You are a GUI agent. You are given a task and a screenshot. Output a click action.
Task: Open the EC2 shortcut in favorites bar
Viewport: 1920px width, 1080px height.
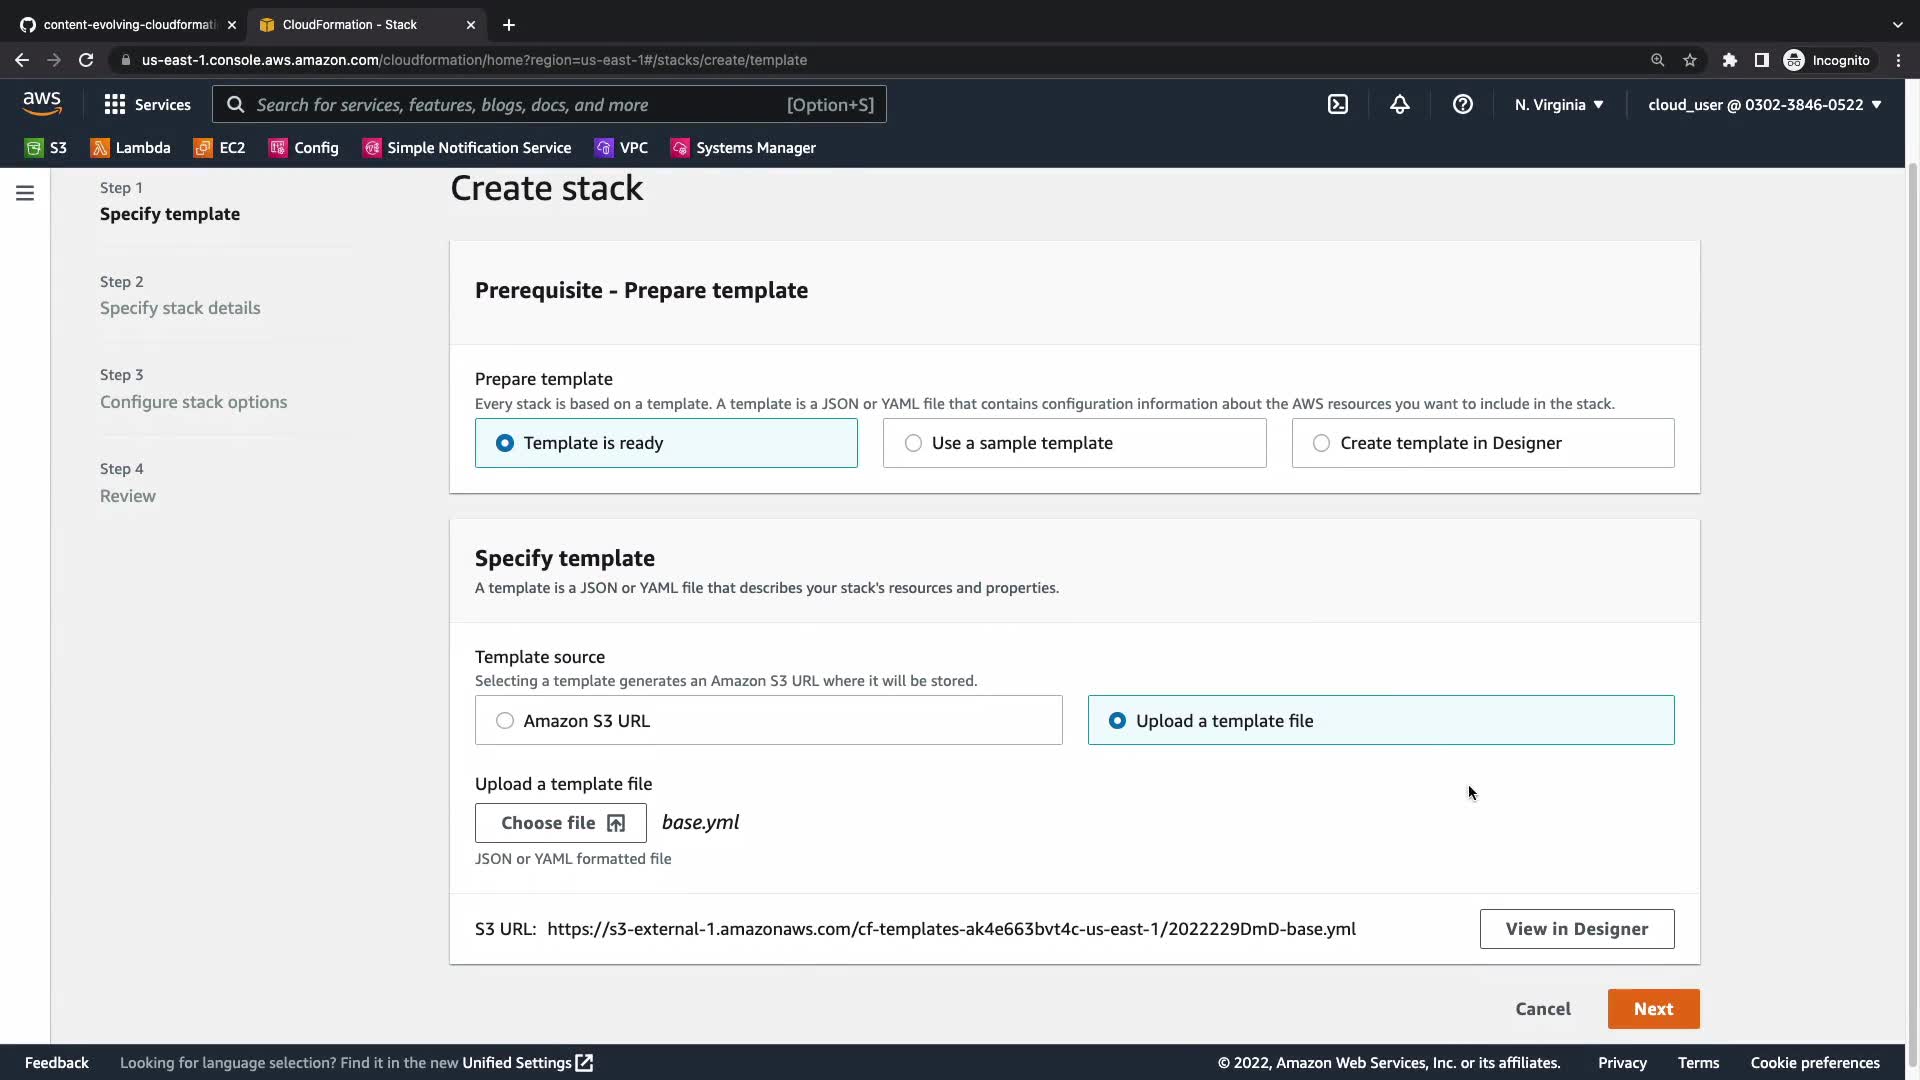219,147
